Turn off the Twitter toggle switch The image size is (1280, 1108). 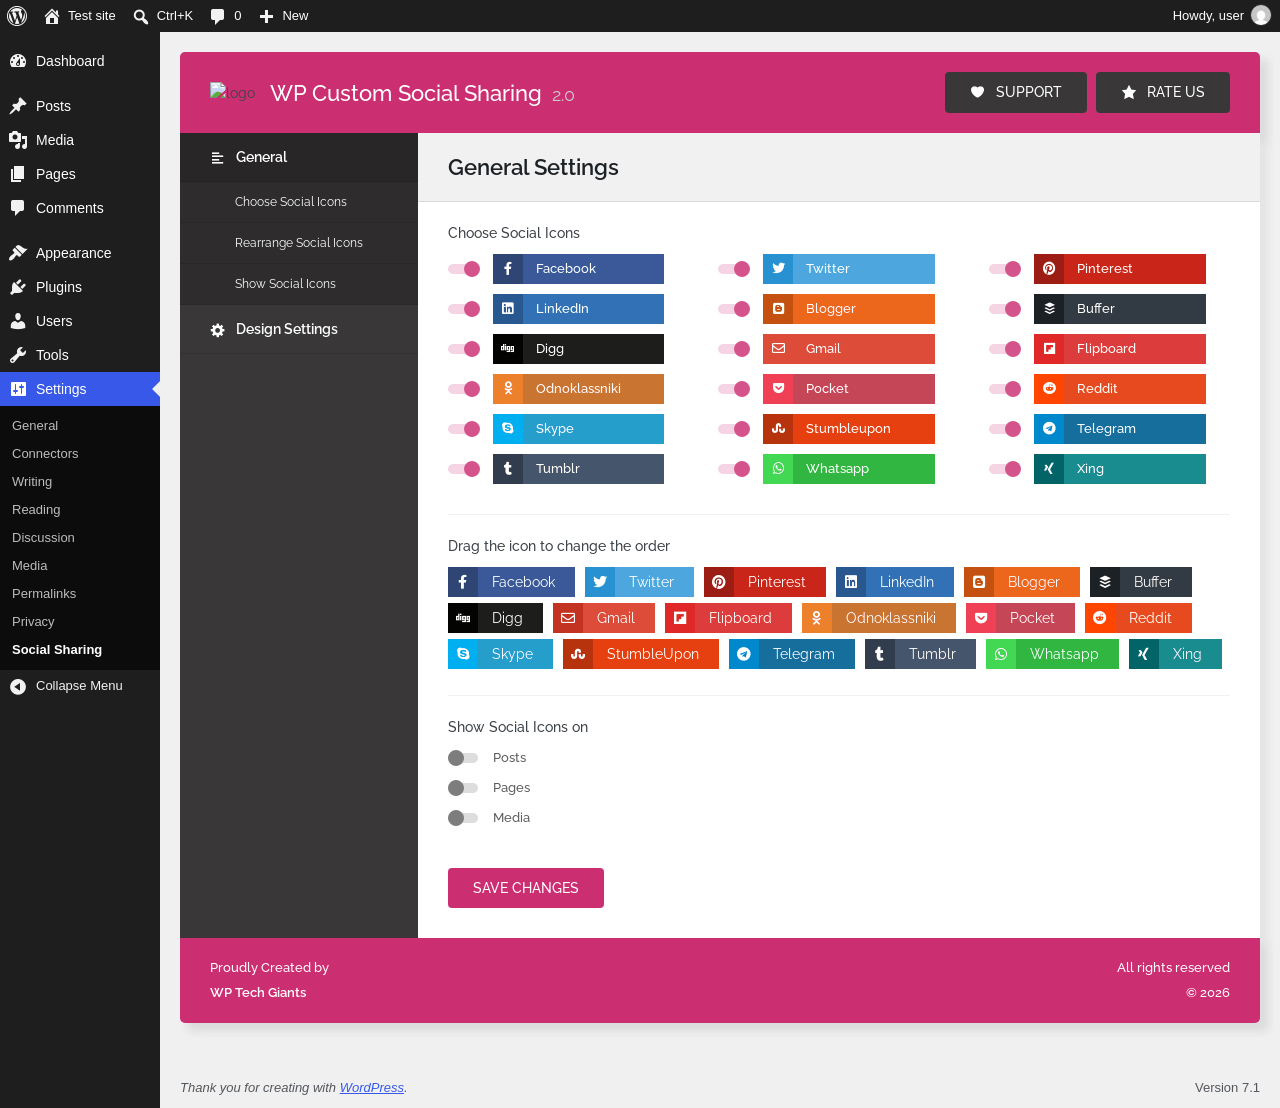tap(734, 269)
